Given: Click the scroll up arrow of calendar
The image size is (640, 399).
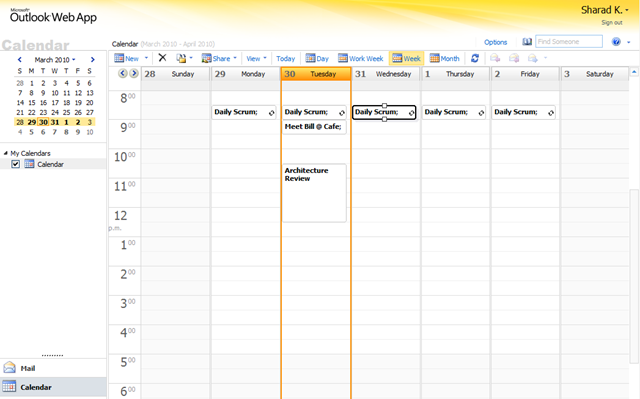Looking at the screenshot, I should click(634, 72).
